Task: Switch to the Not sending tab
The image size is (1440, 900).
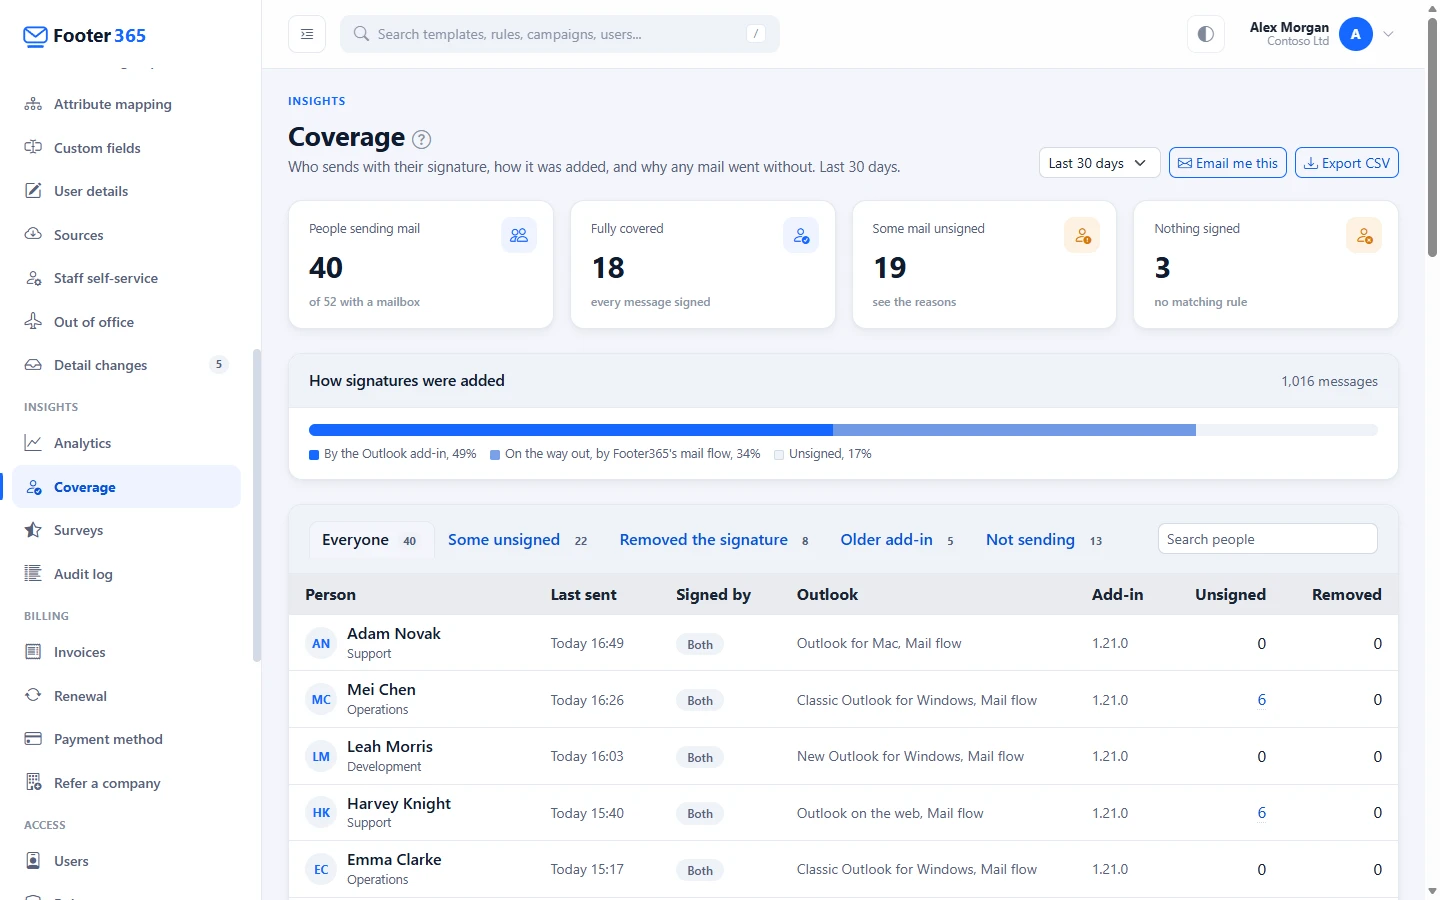Action: click(1044, 540)
